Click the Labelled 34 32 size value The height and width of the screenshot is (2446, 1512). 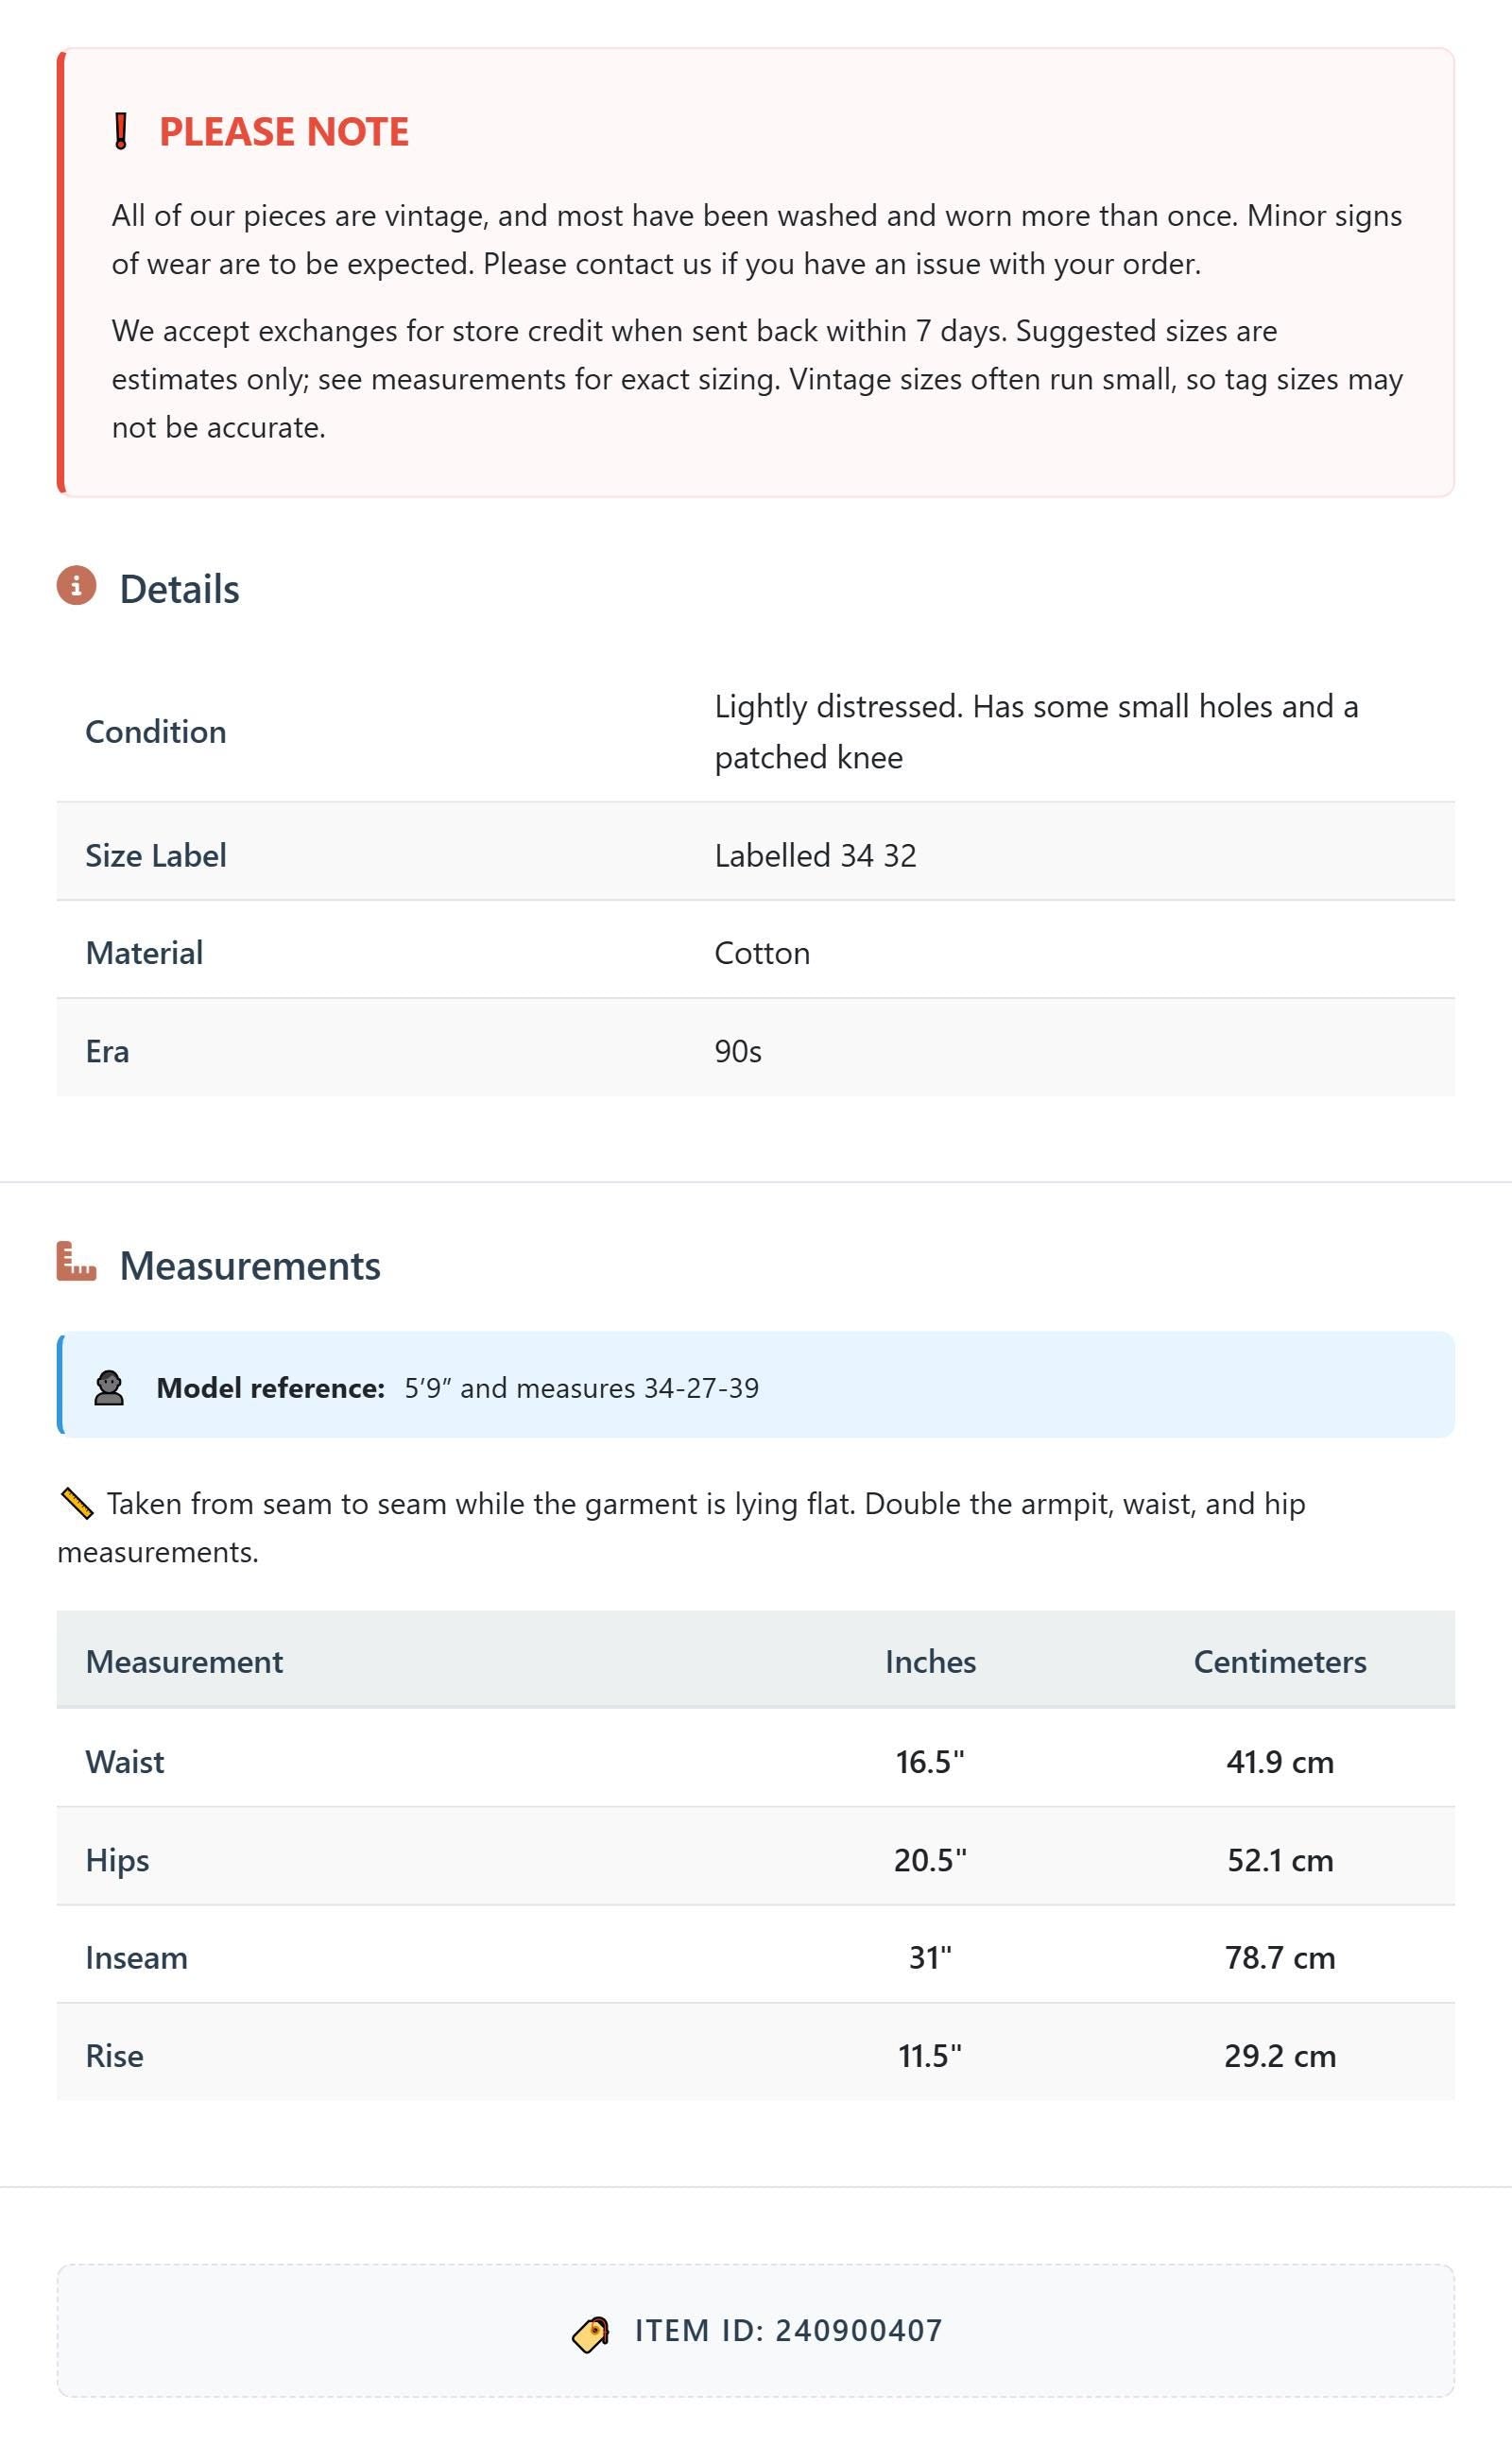(x=815, y=855)
